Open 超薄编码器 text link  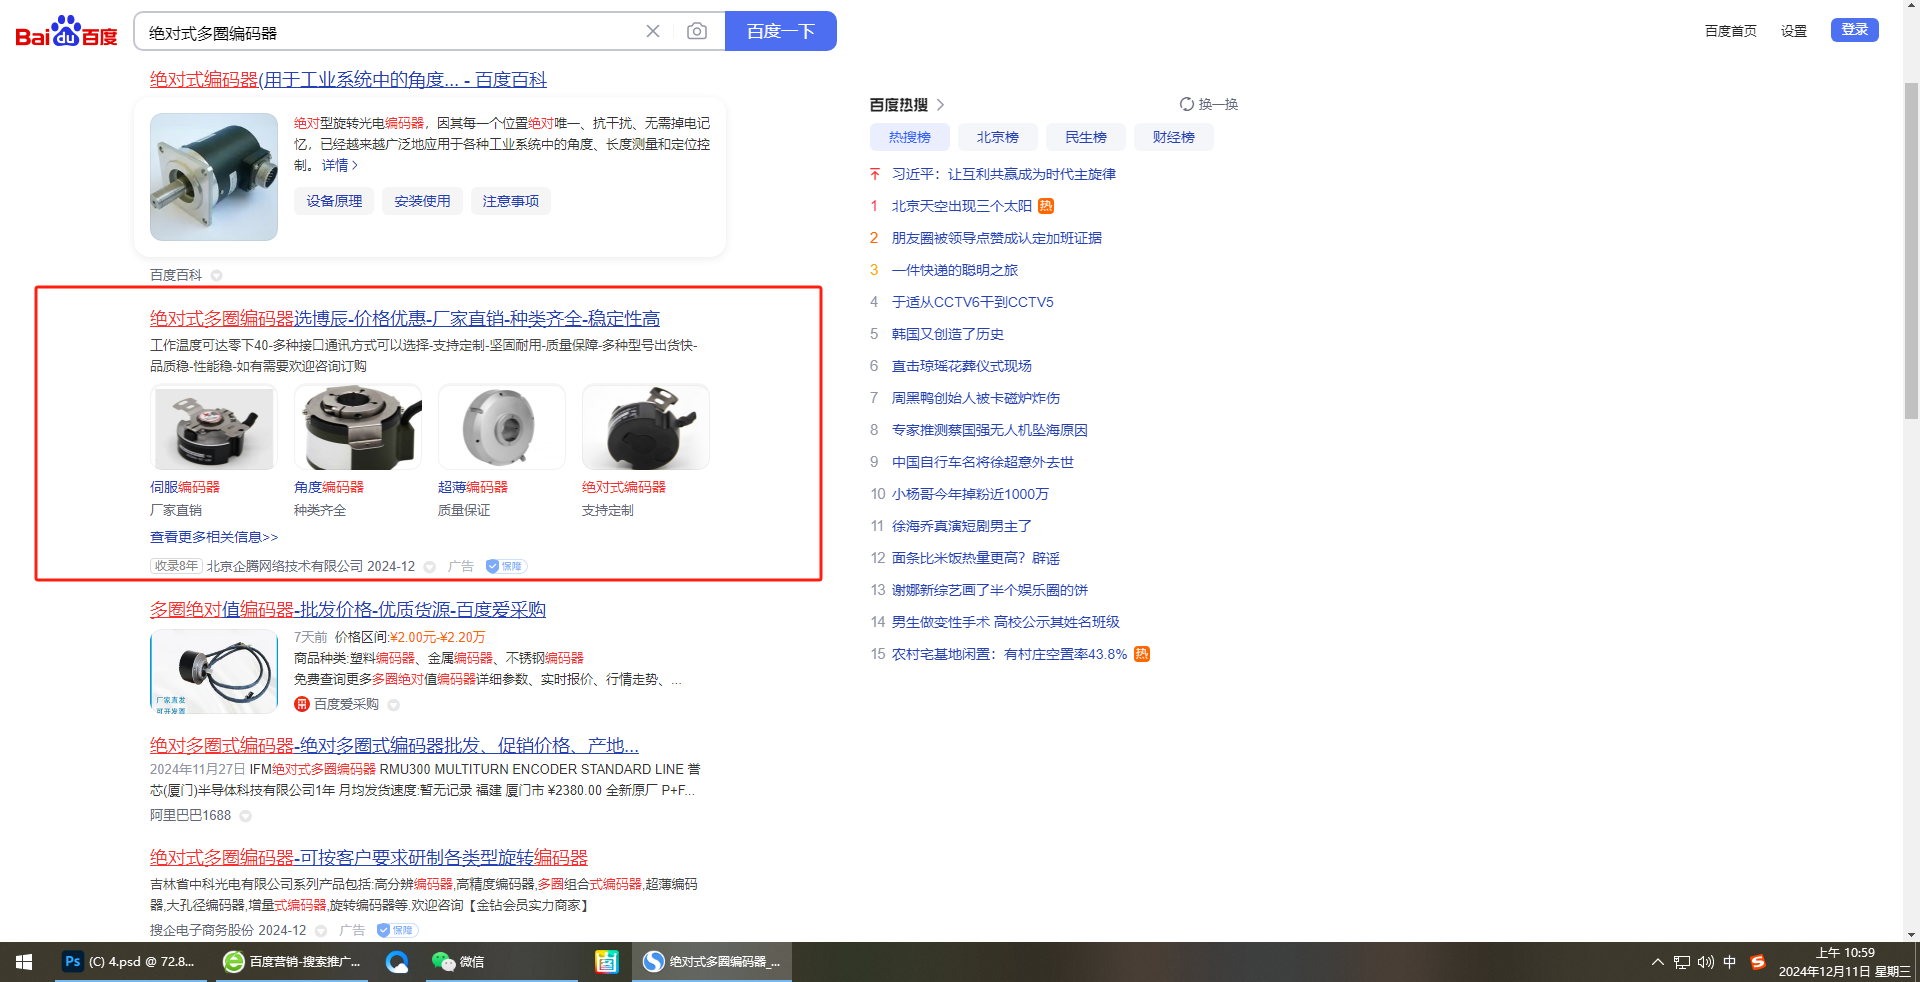473,487
